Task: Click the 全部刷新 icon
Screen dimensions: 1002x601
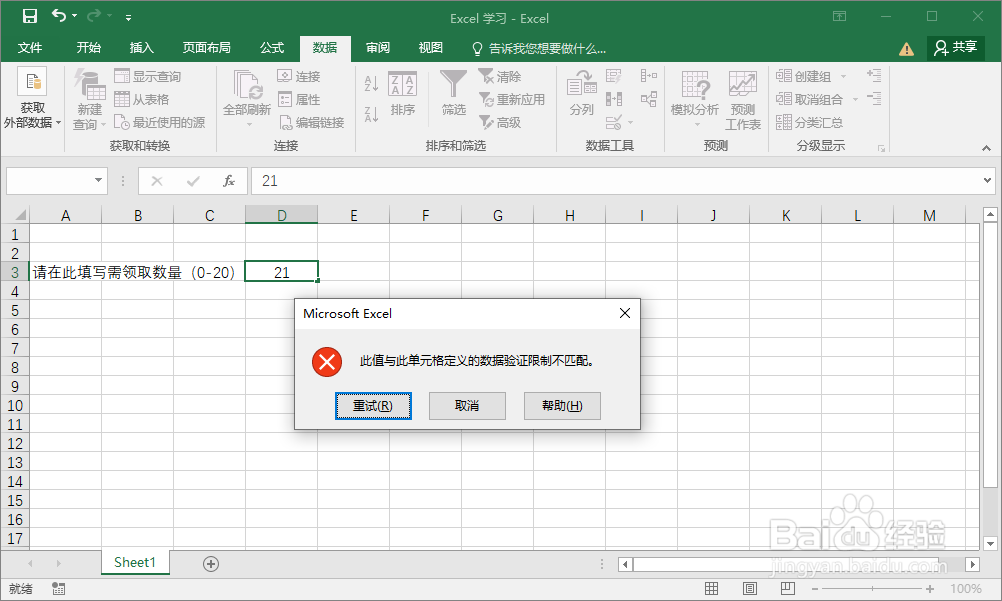Action: coord(247,85)
